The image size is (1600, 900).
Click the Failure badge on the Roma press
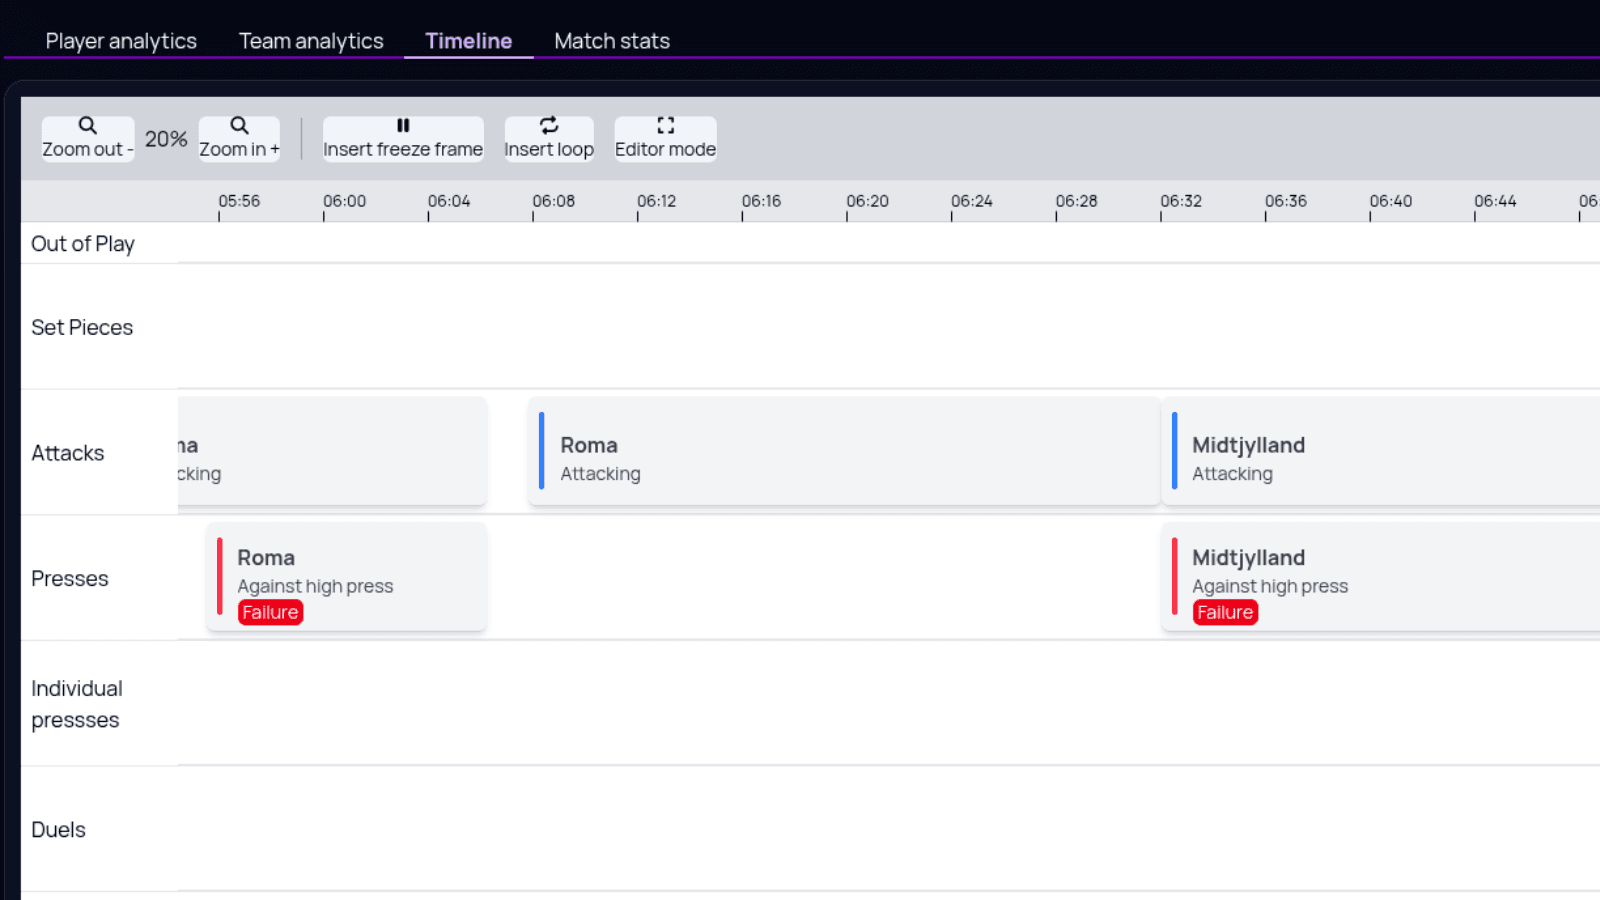pyautogui.click(x=270, y=612)
